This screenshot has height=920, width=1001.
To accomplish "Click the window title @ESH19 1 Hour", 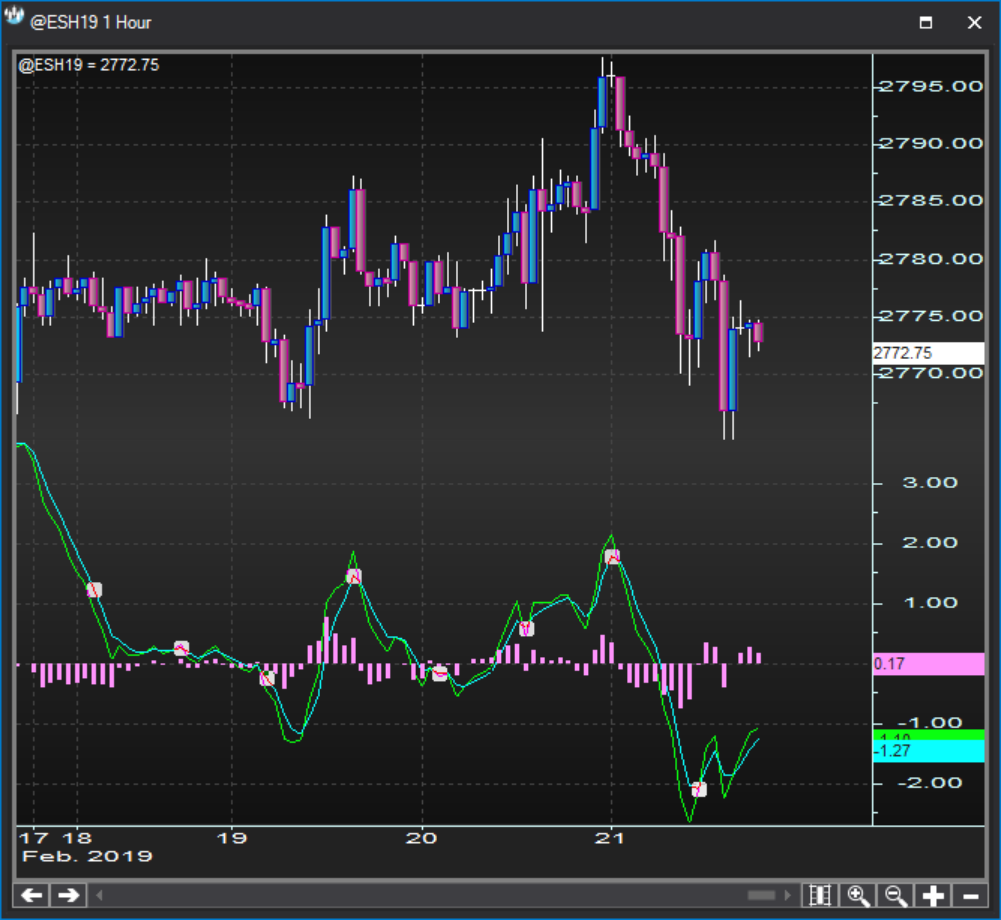I will 91,22.
